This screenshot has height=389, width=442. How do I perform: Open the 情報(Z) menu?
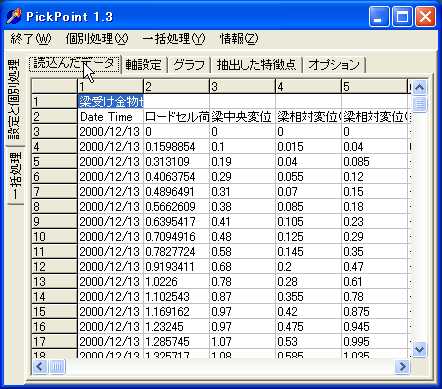click(x=239, y=39)
